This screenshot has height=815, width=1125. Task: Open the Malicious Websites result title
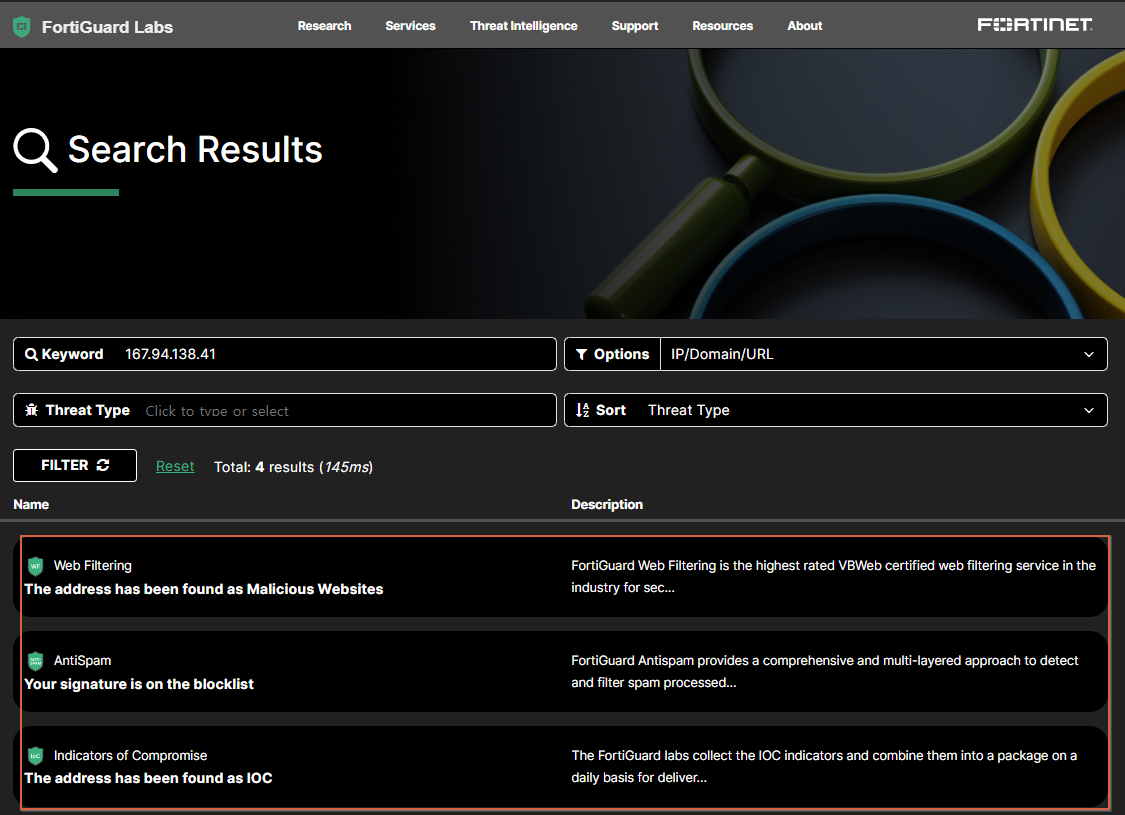coord(204,589)
